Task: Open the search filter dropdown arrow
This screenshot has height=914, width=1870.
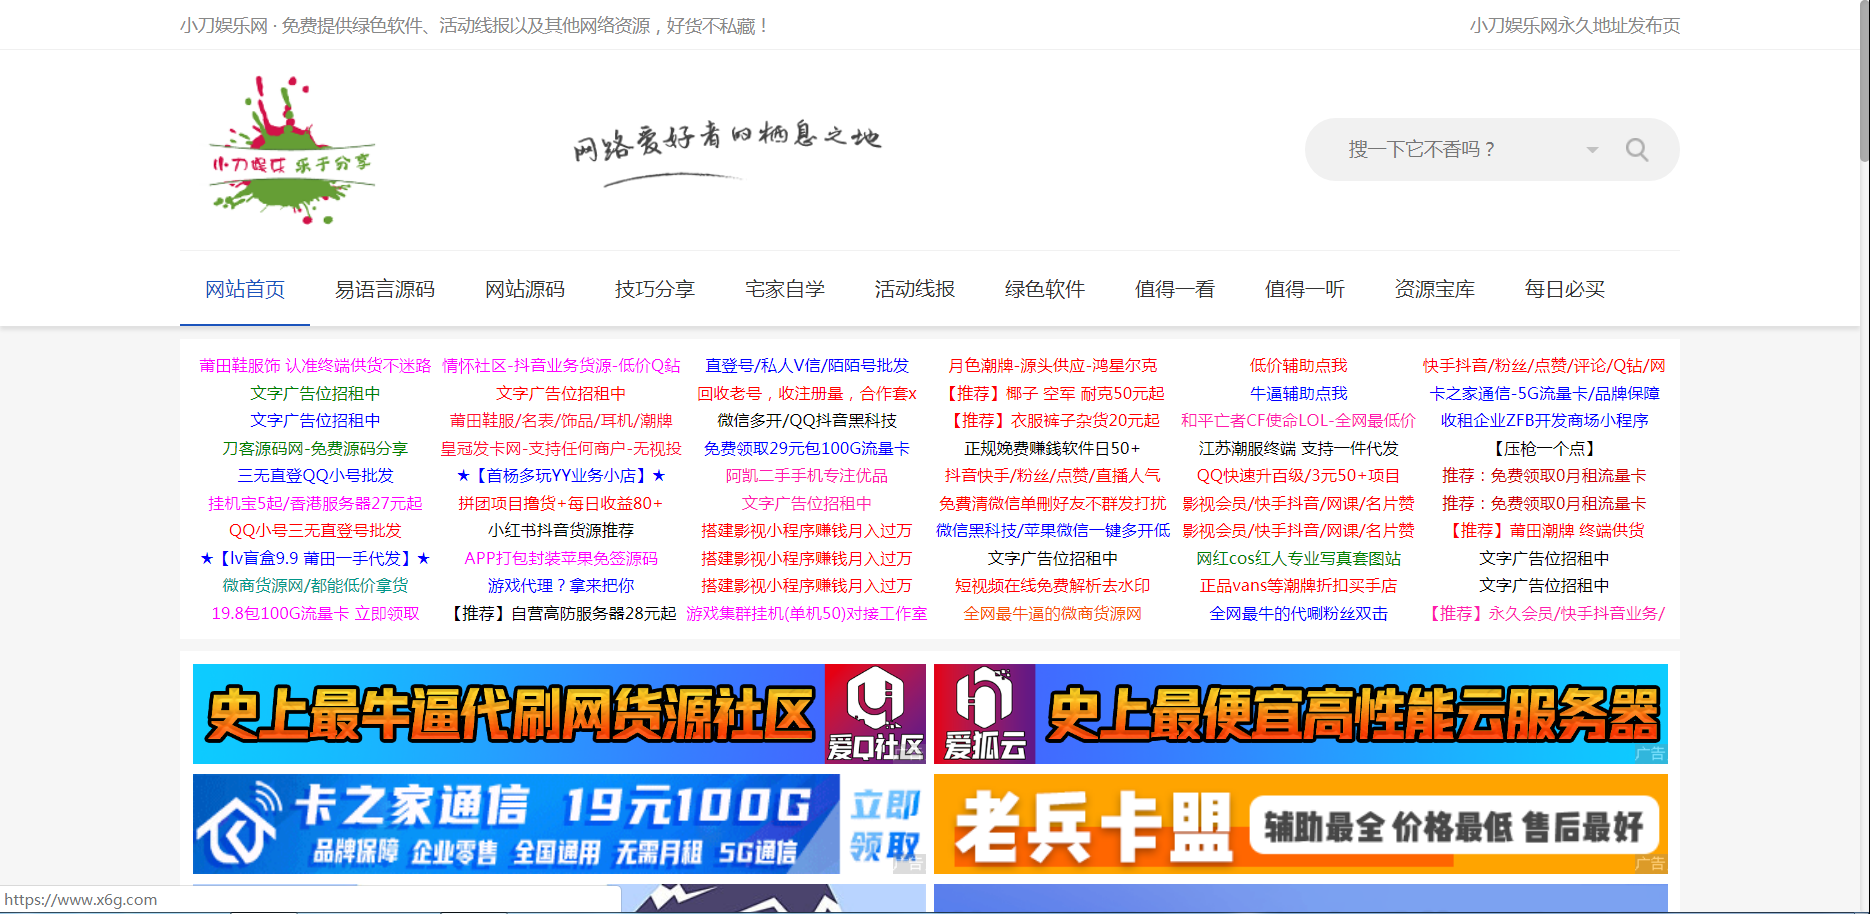Action: (1592, 149)
